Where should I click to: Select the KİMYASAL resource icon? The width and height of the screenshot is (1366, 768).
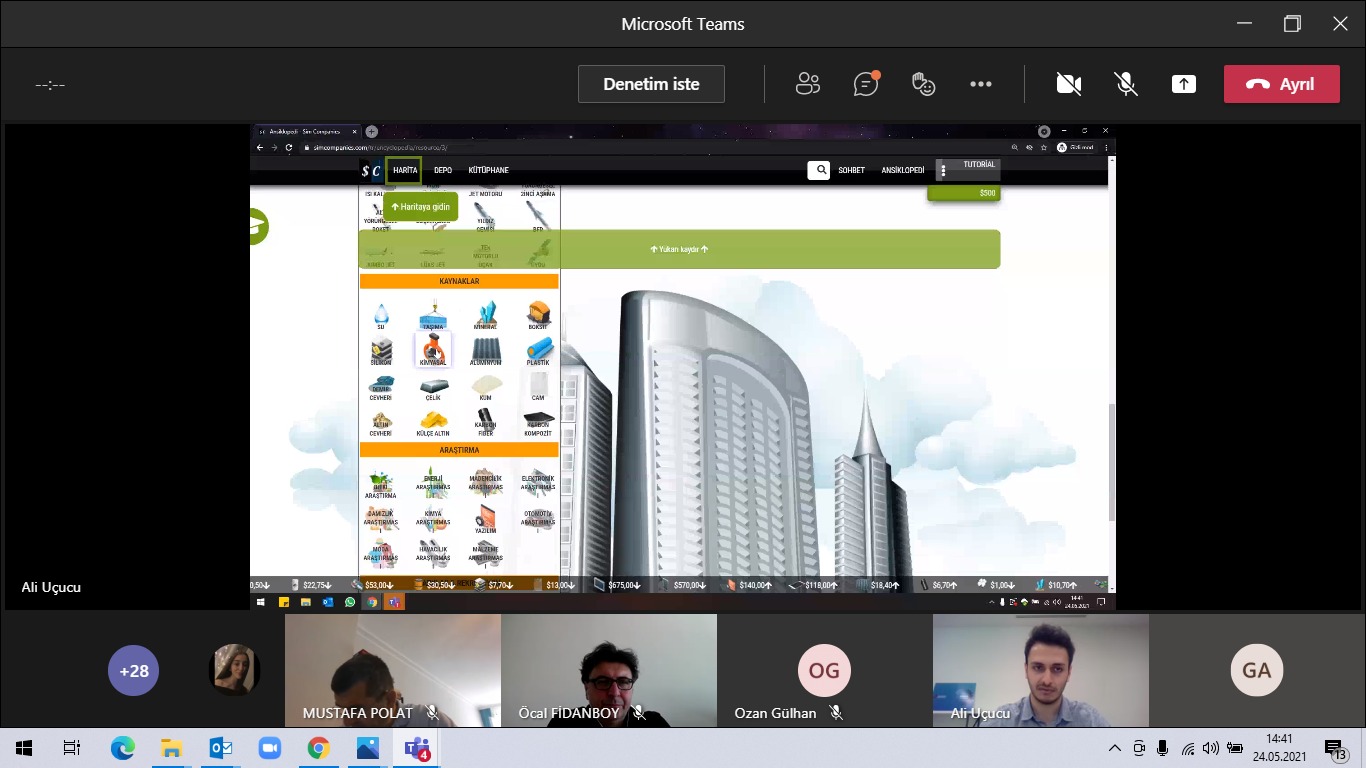coord(433,350)
